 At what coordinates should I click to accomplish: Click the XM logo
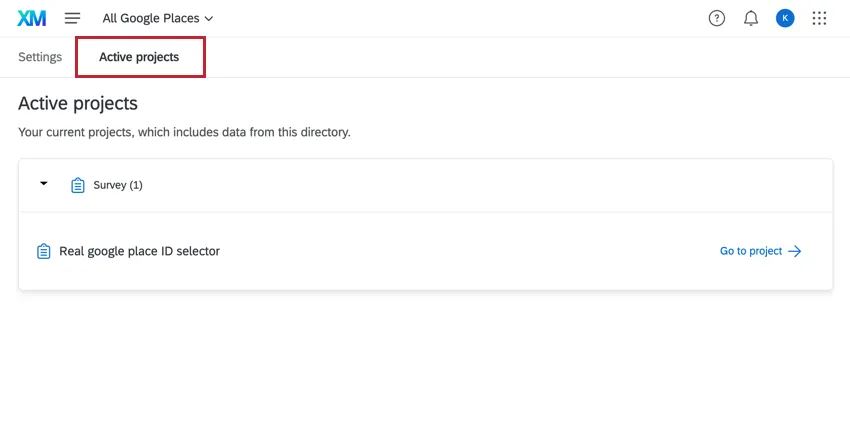[30, 18]
